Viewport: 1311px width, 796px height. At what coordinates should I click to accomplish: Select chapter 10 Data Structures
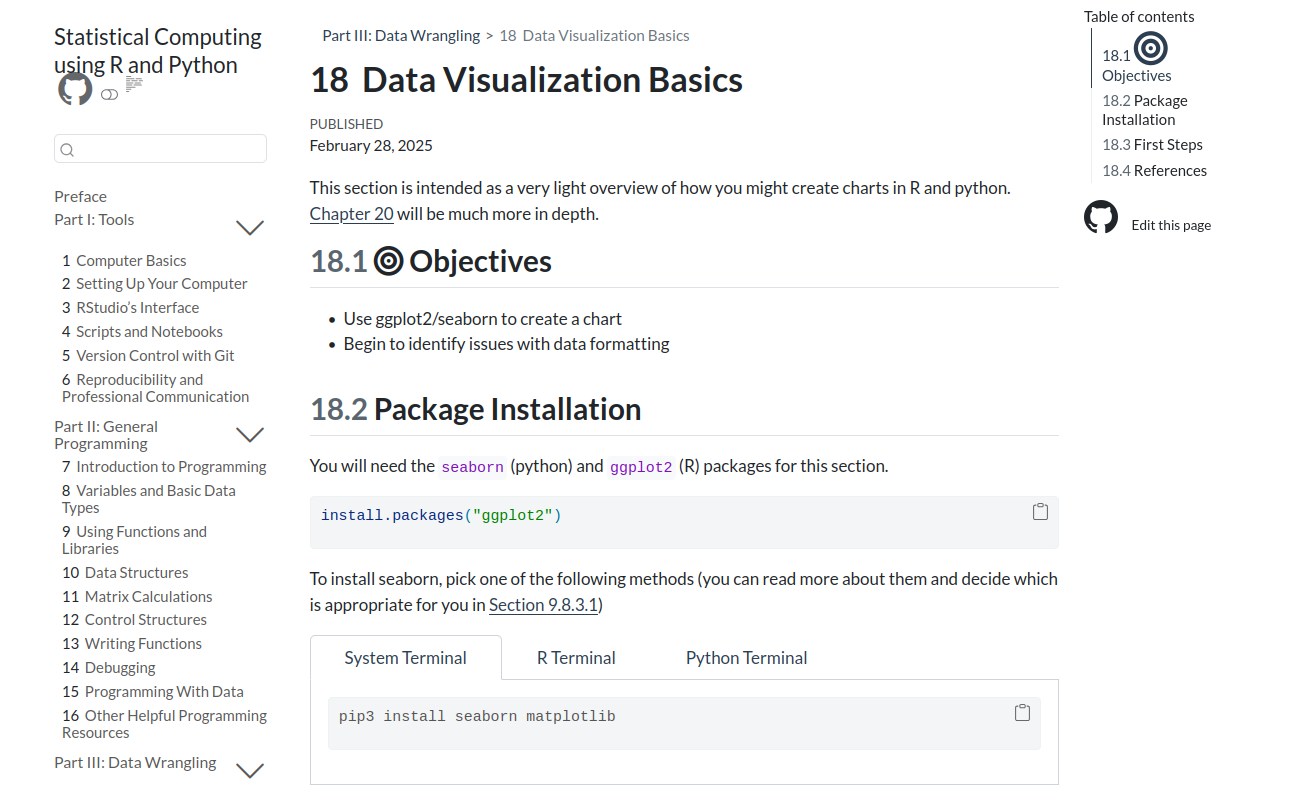pyautogui.click(x=125, y=572)
